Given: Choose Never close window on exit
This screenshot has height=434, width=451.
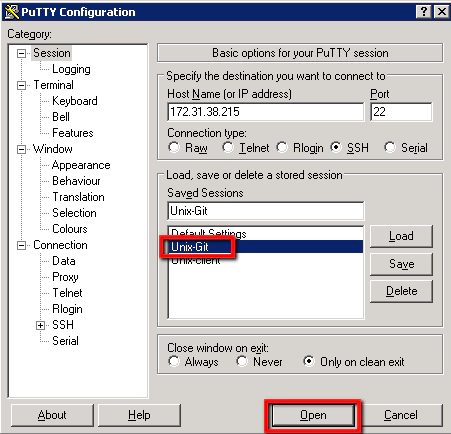Looking at the screenshot, I should [x=242, y=361].
